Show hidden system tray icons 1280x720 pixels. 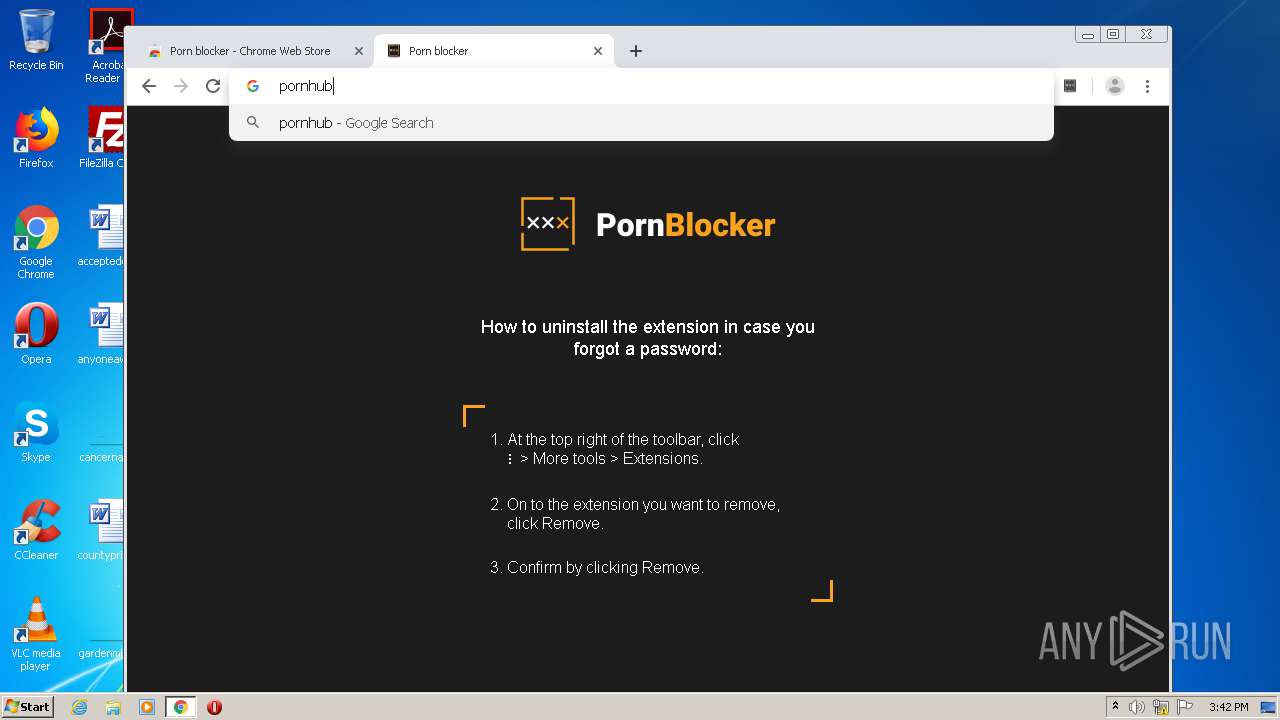tap(1115, 707)
